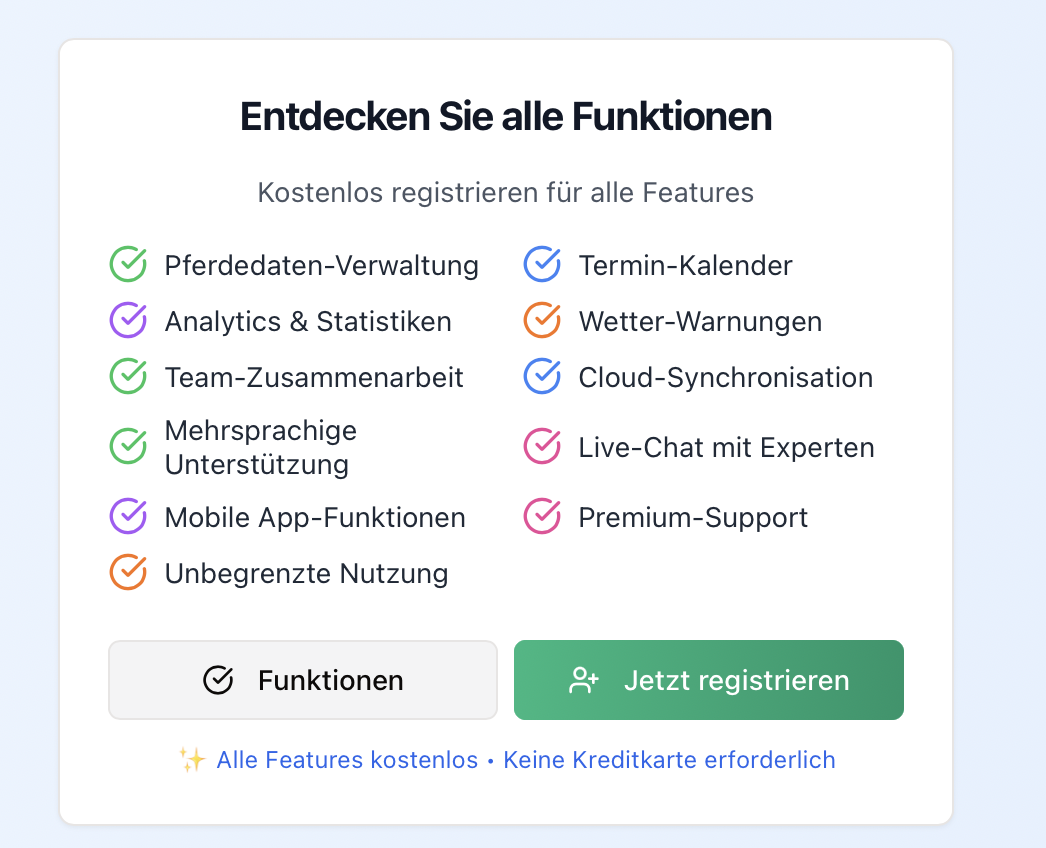Click the circled check icon in the Funktionen button

pos(218,680)
